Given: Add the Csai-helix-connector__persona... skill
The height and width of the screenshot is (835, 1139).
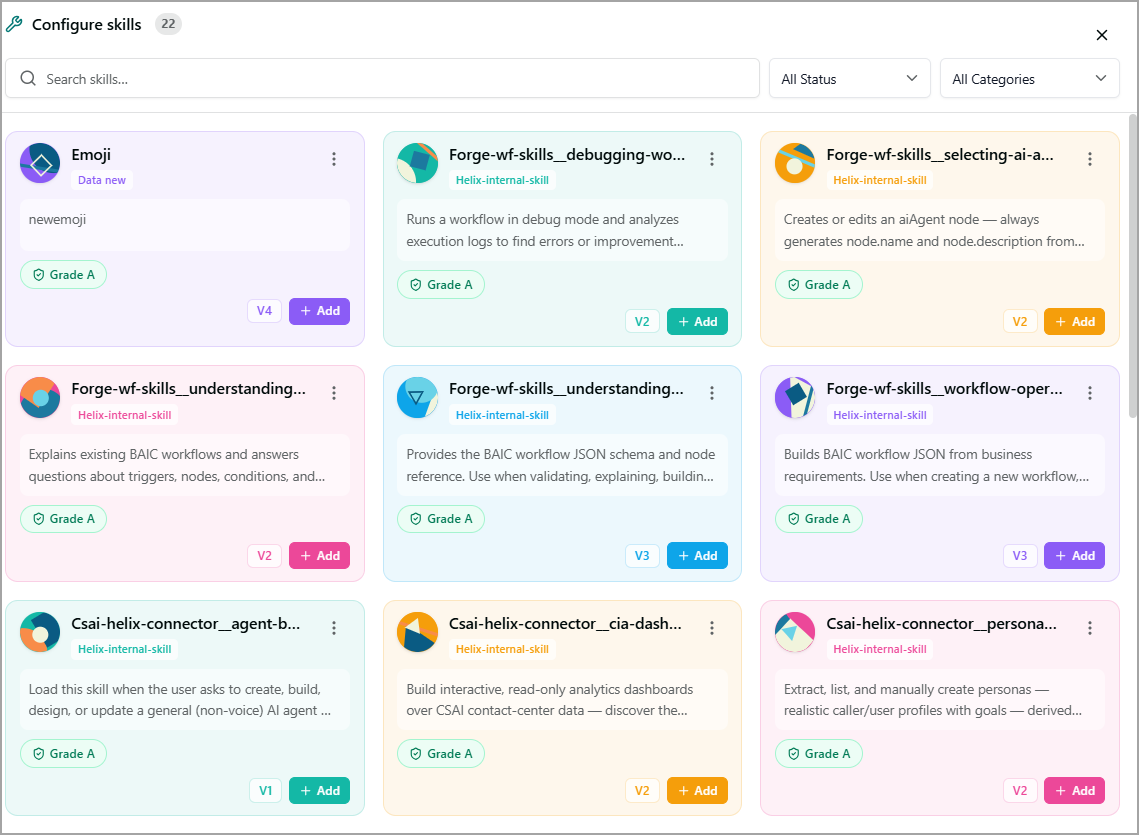Looking at the screenshot, I should click(1074, 791).
